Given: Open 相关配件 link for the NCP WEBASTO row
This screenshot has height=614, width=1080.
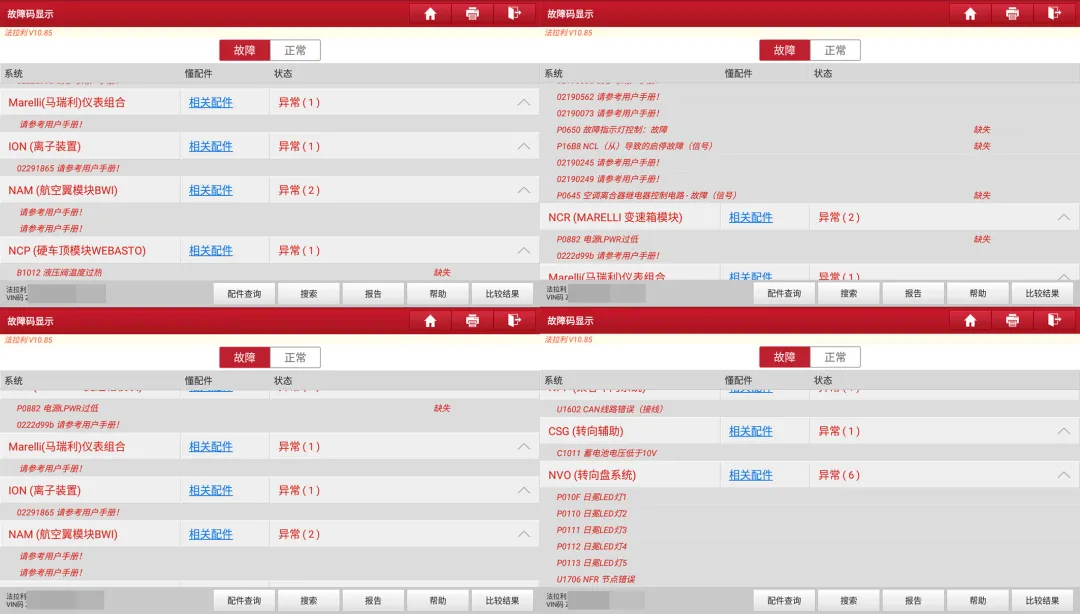Looking at the screenshot, I should tap(211, 251).
